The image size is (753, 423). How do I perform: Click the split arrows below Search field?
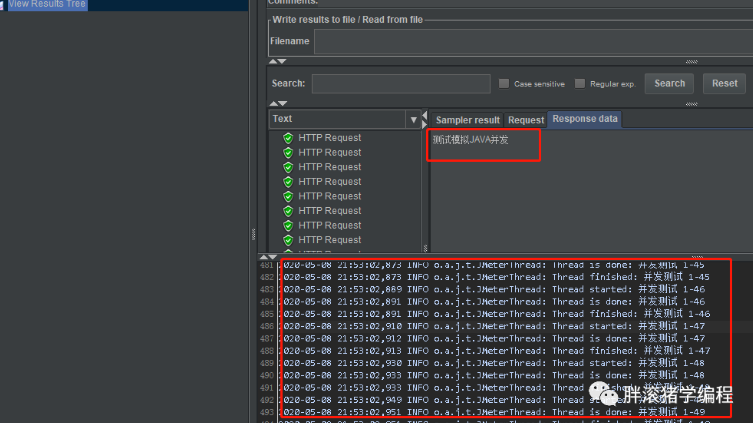click(278, 103)
